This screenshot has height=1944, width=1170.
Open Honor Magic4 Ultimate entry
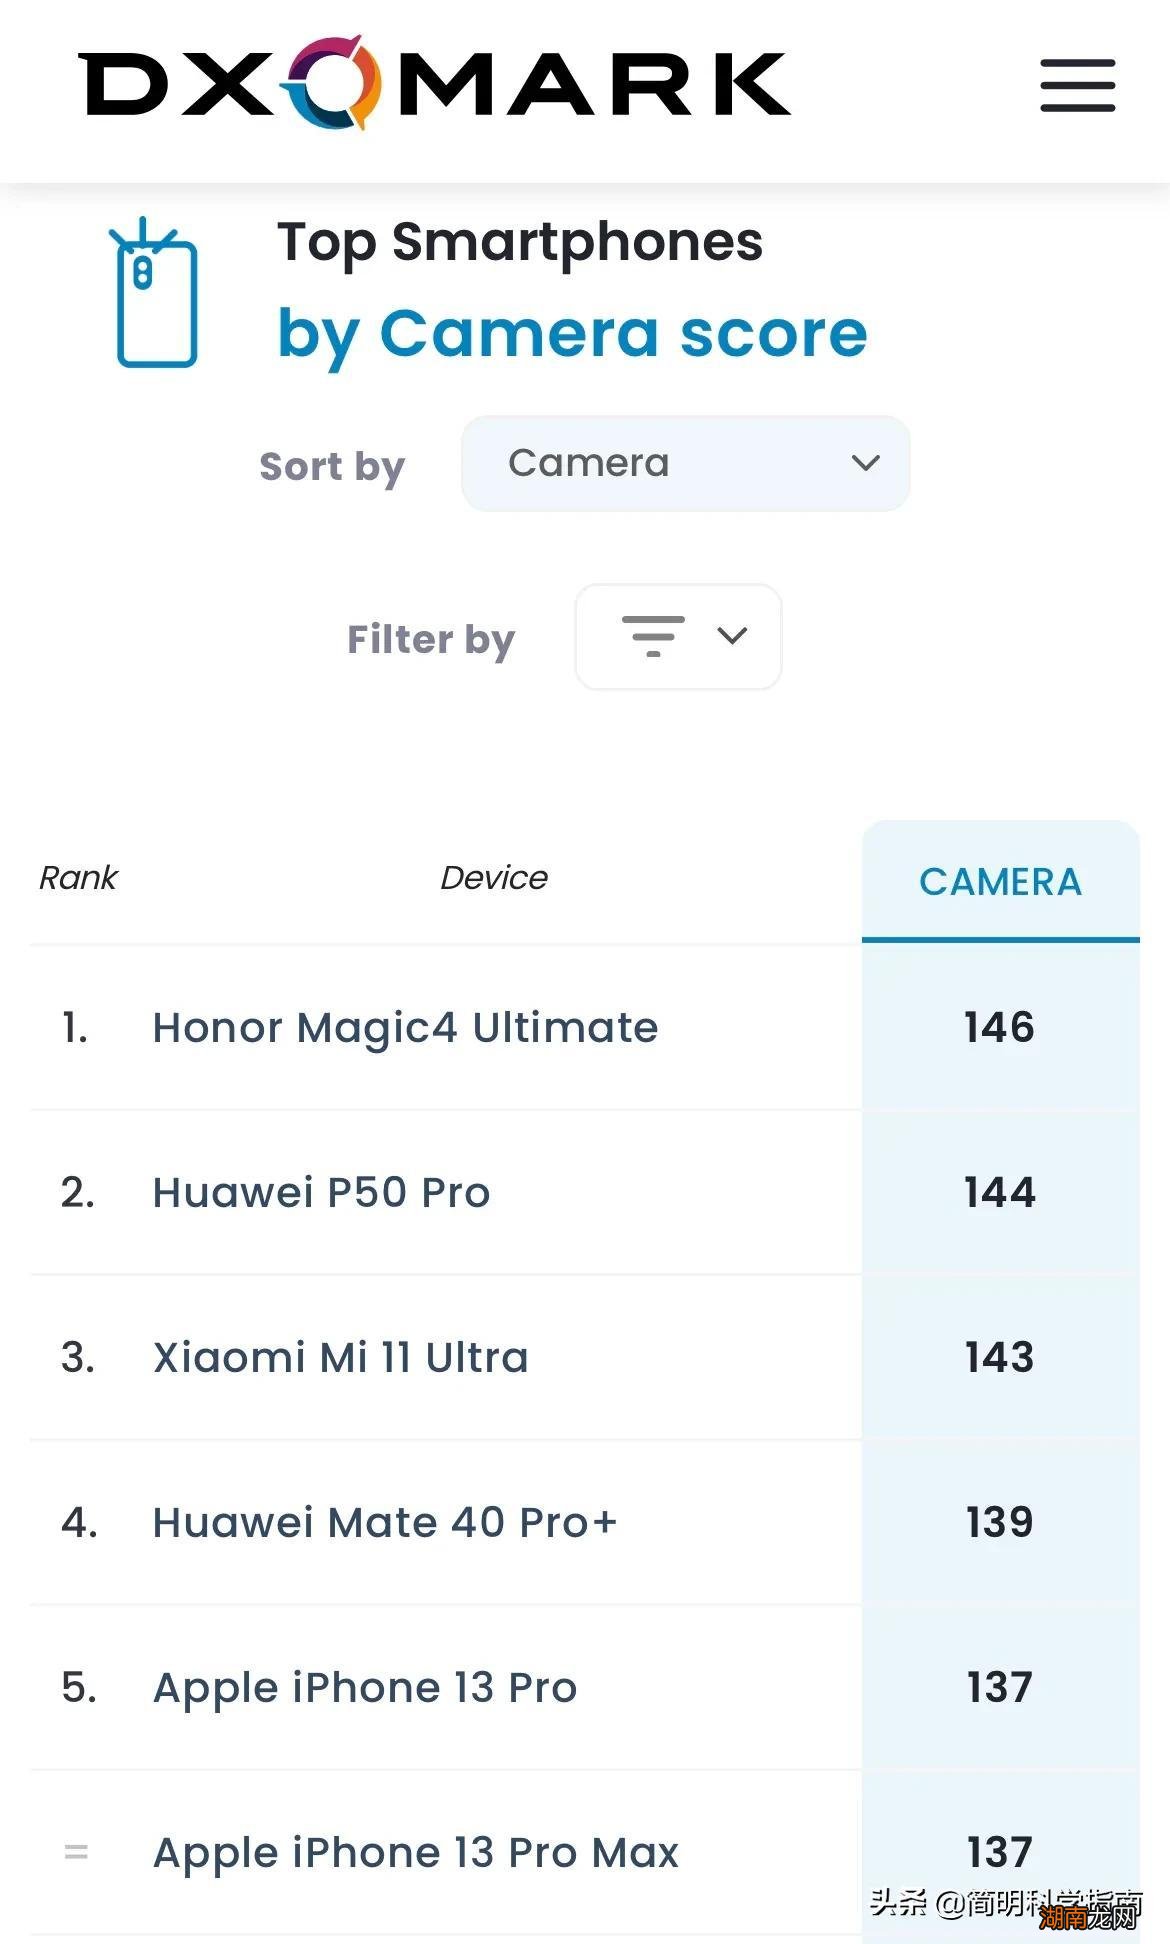tap(405, 1028)
